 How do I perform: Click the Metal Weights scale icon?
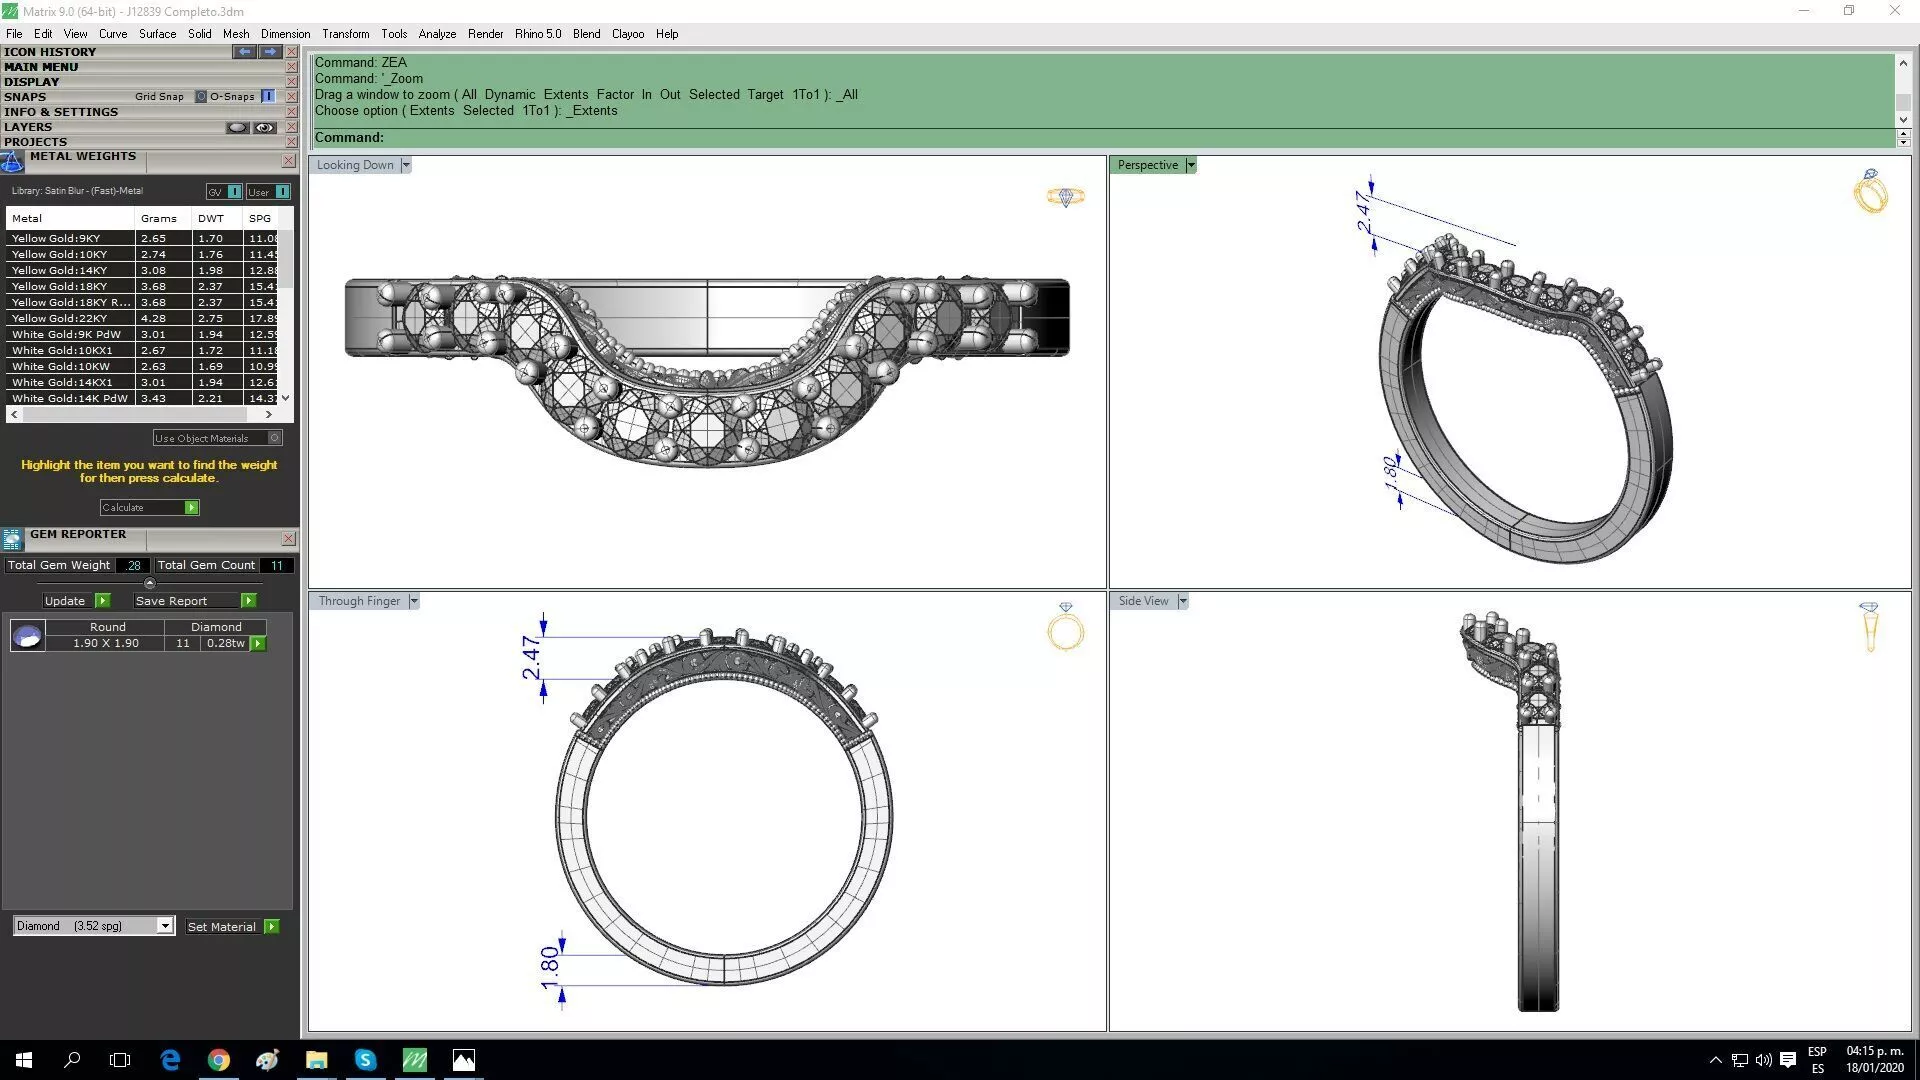click(12, 162)
